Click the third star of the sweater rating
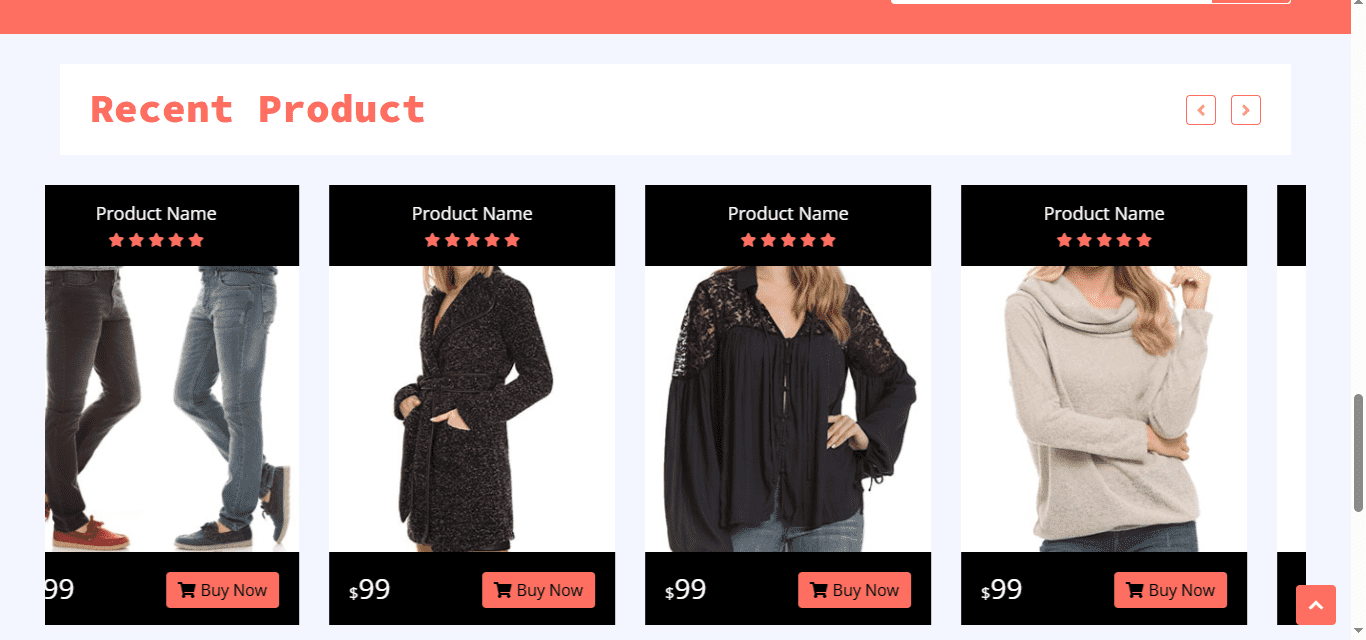This screenshot has height=640, width=1366. [1104, 240]
